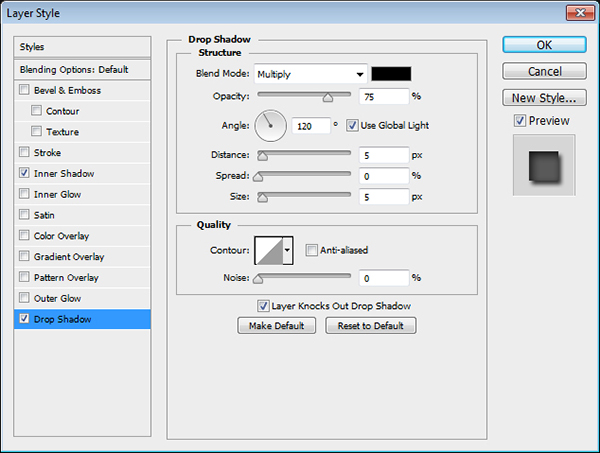Uncheck the Inner Shadow effect
Image resolution: width=600 pixels, height=453 pixels.
click(24, 173)
